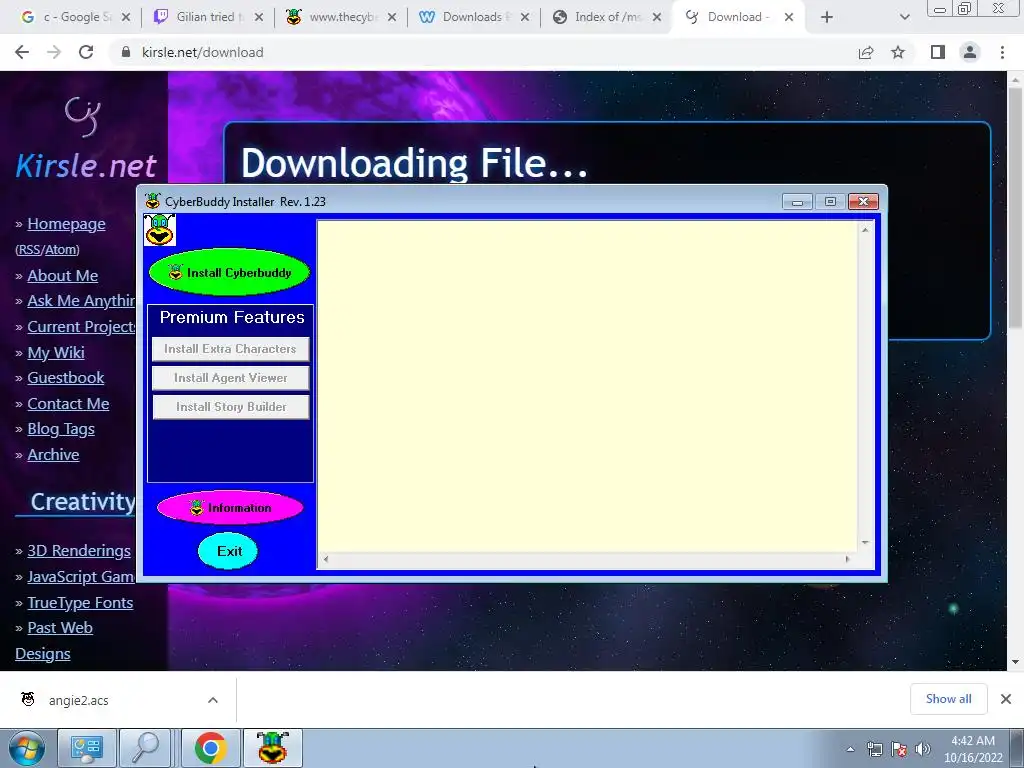
Task: Close the Index of /ms tab
Action: [657, 17]
